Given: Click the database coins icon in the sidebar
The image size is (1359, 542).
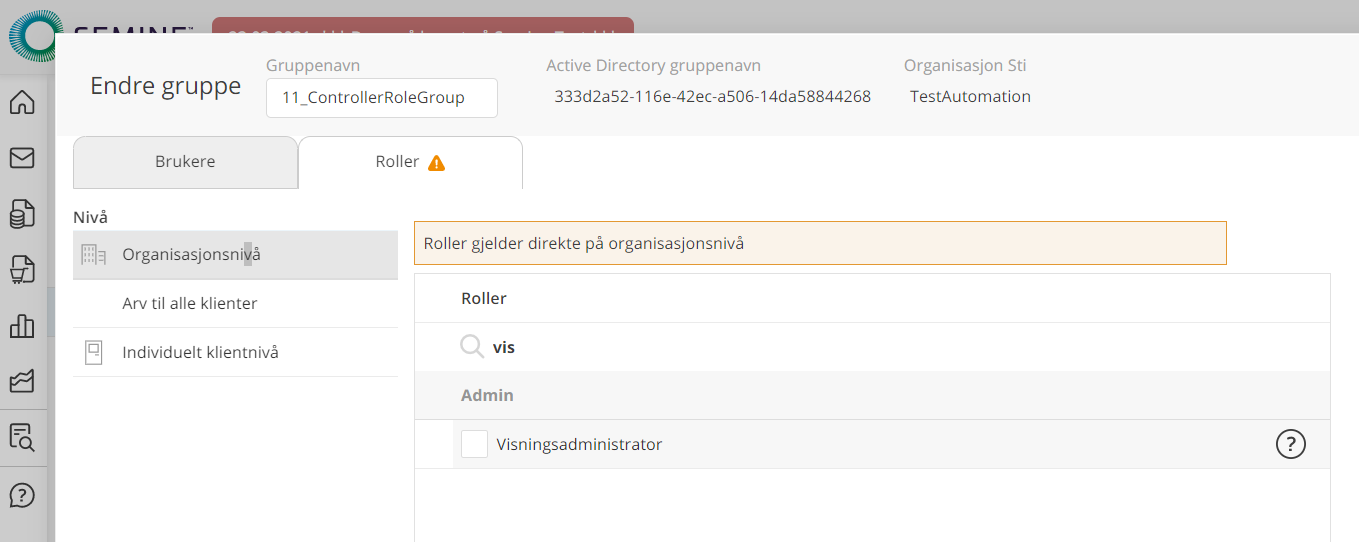Looking at the screenshot, I should click(x=22, y=214).
